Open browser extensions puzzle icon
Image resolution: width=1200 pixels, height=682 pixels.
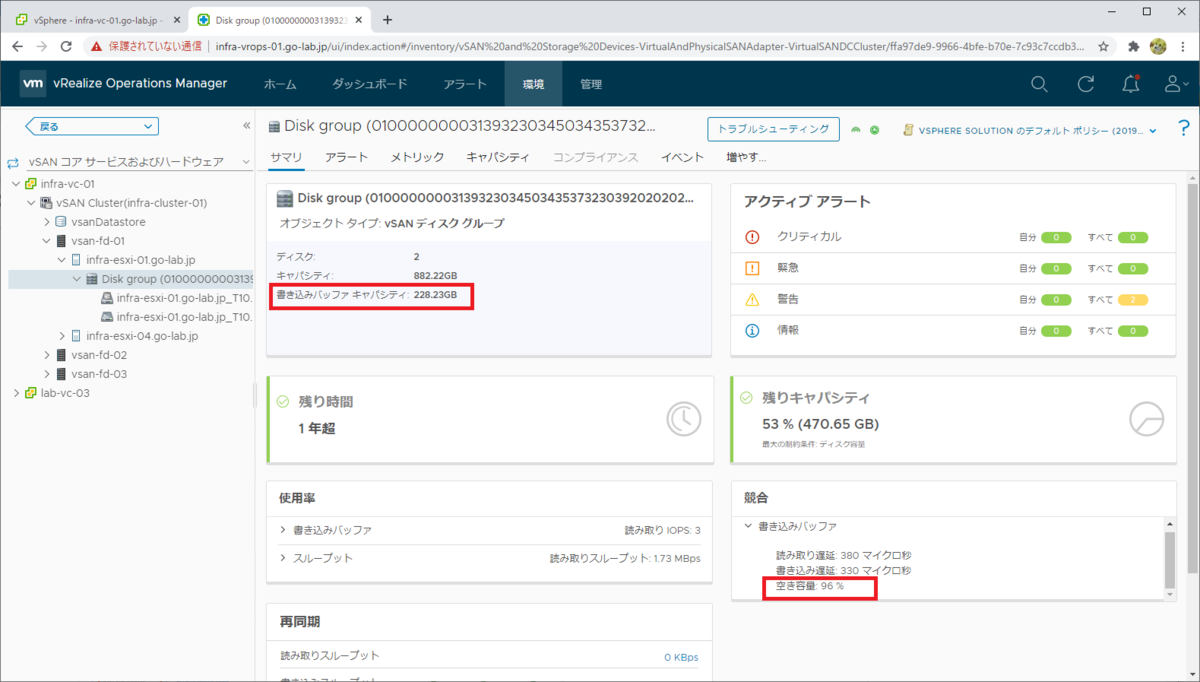click(1134, 46)
